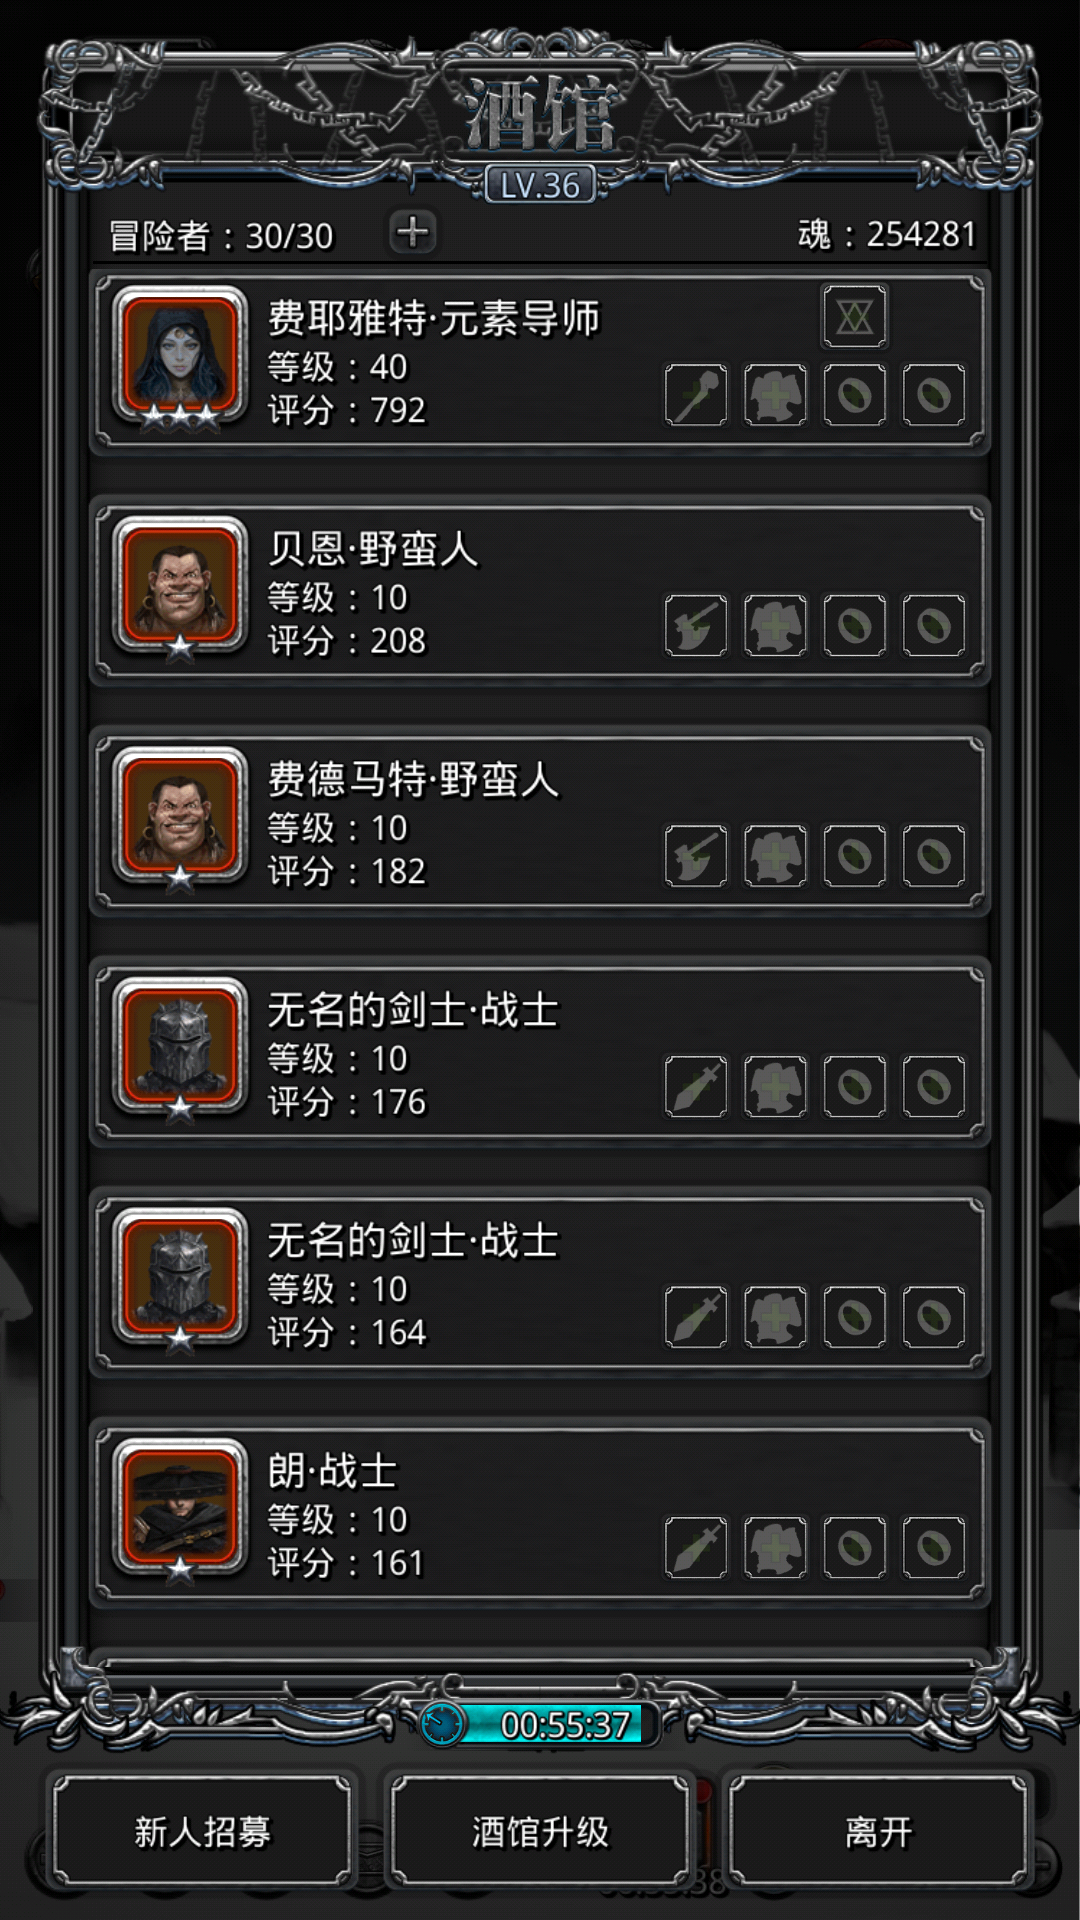Tap the sword slot of the 评分 176 战士

click(x=696, y=1086)
